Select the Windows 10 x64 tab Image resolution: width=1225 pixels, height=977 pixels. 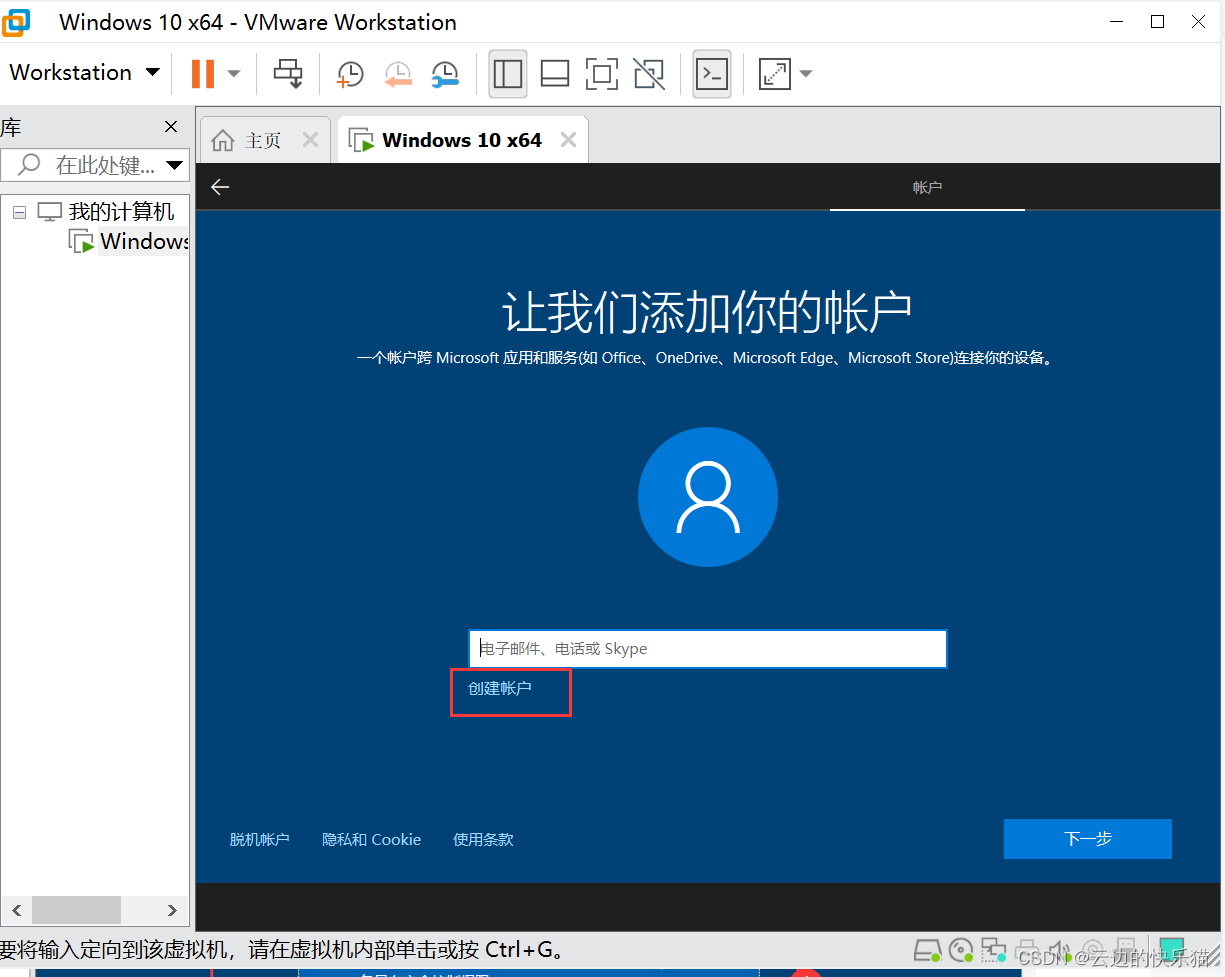pyautogui.click(x=462, y=140)
